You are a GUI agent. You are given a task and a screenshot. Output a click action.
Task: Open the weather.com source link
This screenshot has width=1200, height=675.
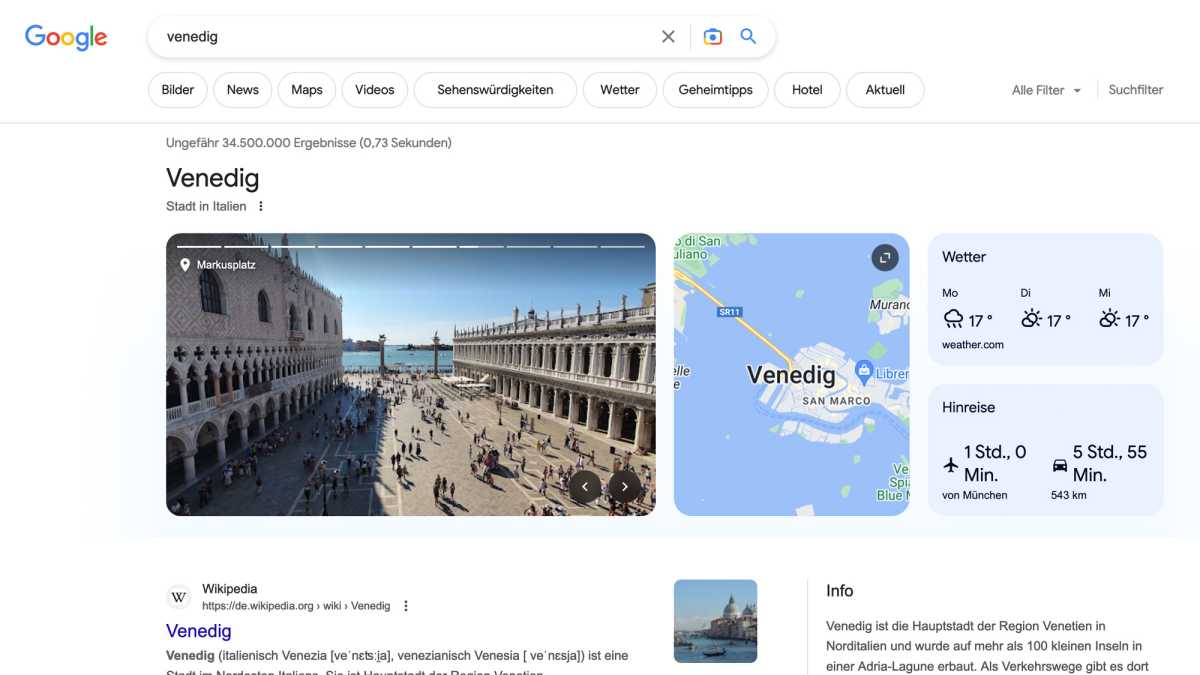pos(973,345)
